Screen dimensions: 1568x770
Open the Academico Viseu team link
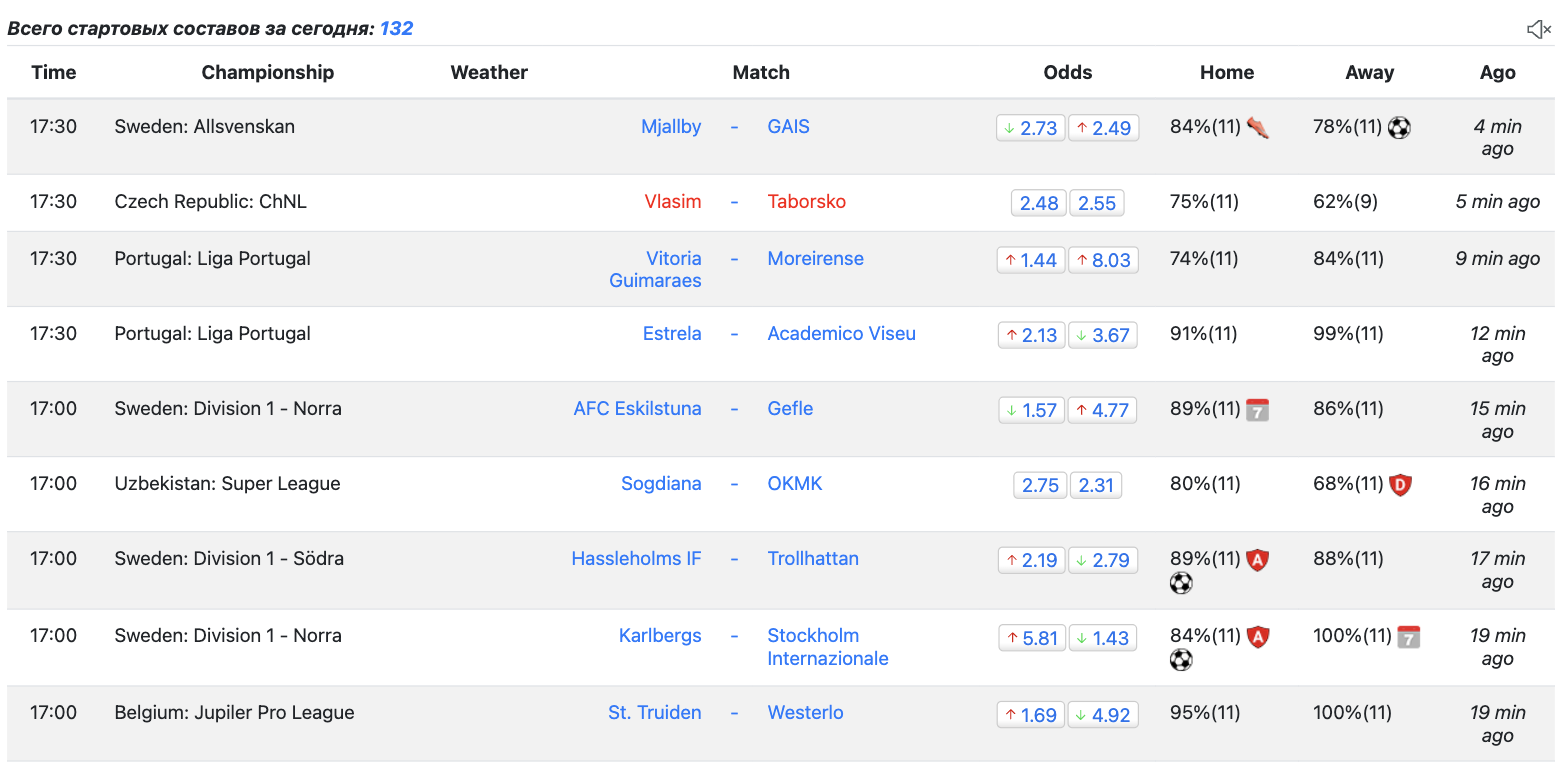[x=842, y=334]
